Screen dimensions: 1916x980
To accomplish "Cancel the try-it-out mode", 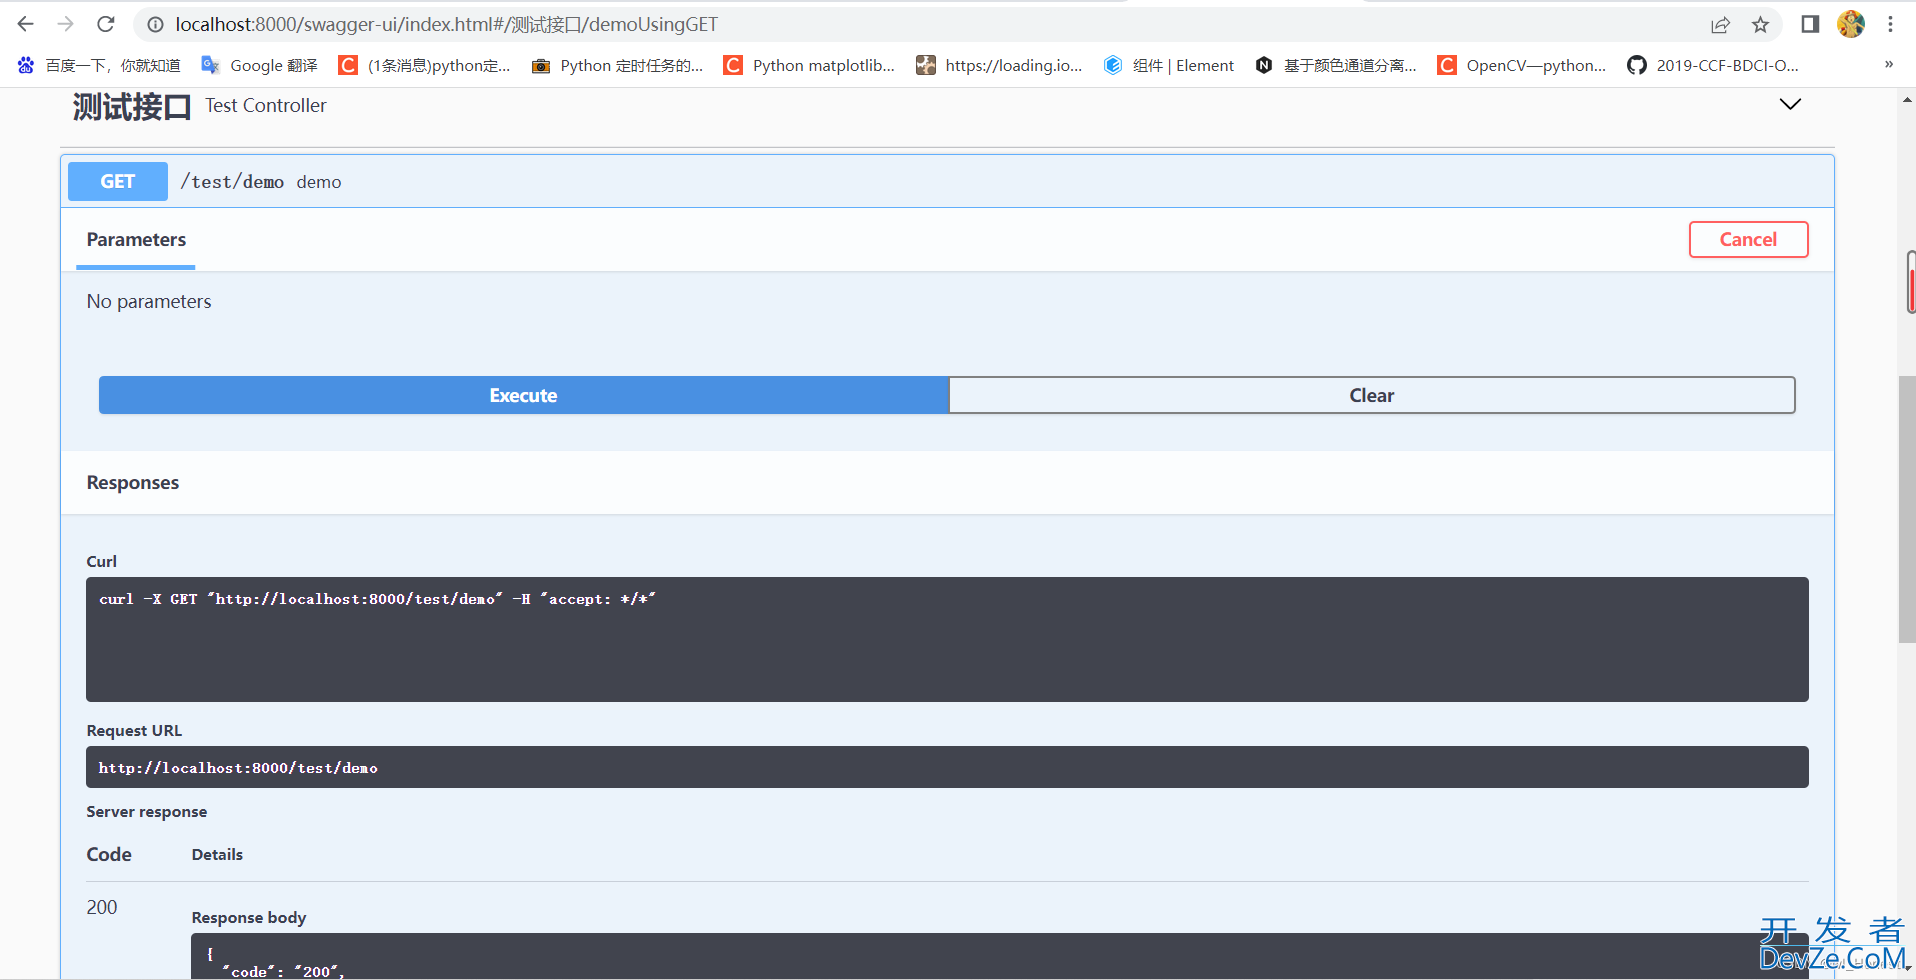I will [1748, 240].
